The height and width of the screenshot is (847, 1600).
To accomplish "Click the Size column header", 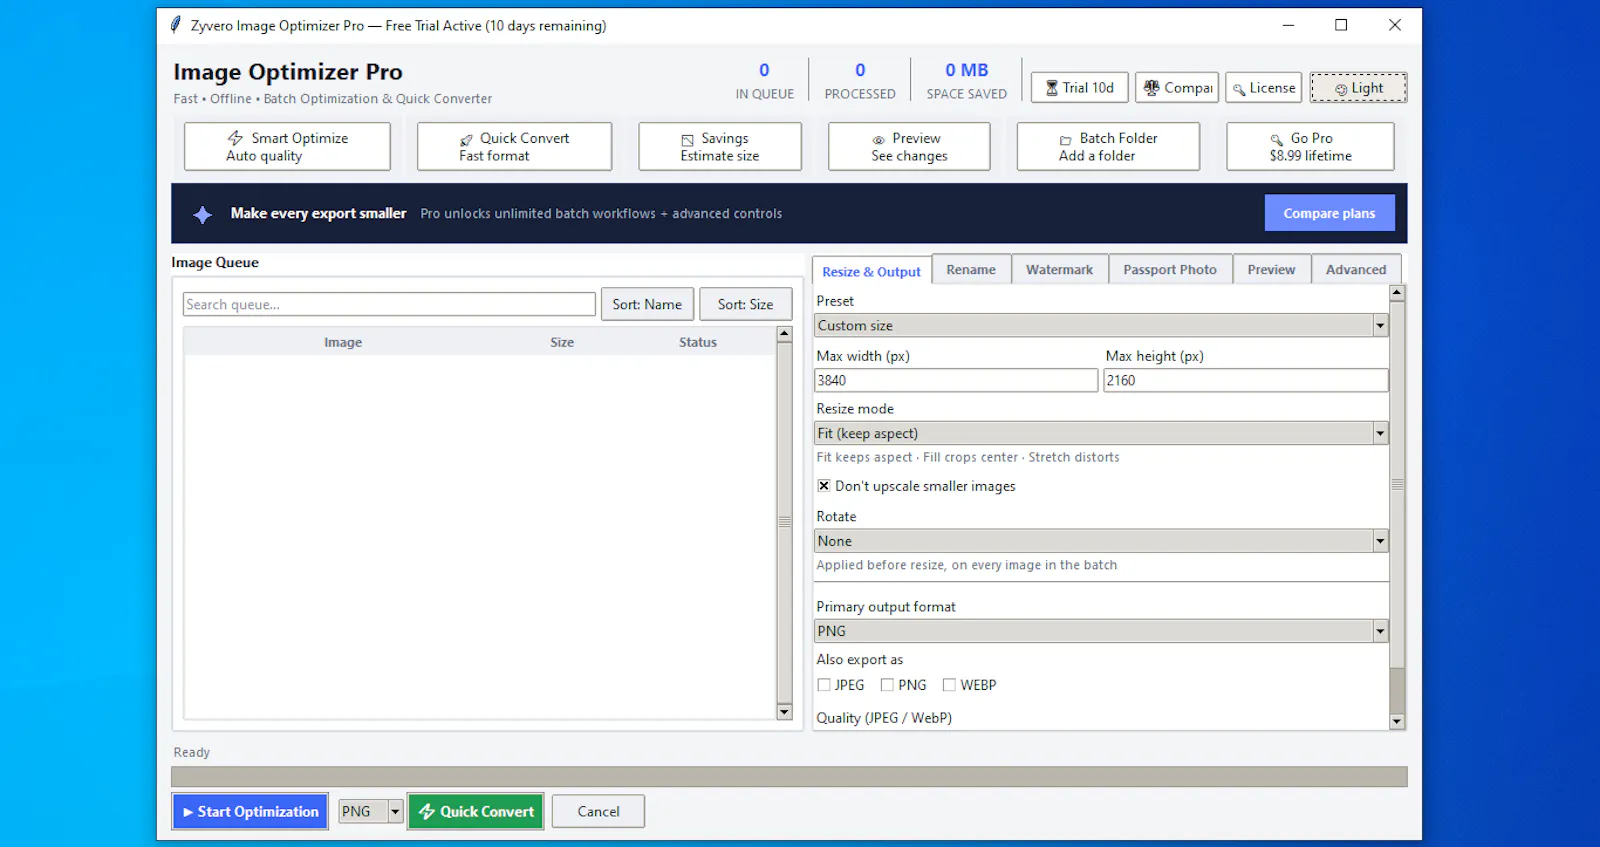I will (x=562, y=342).
